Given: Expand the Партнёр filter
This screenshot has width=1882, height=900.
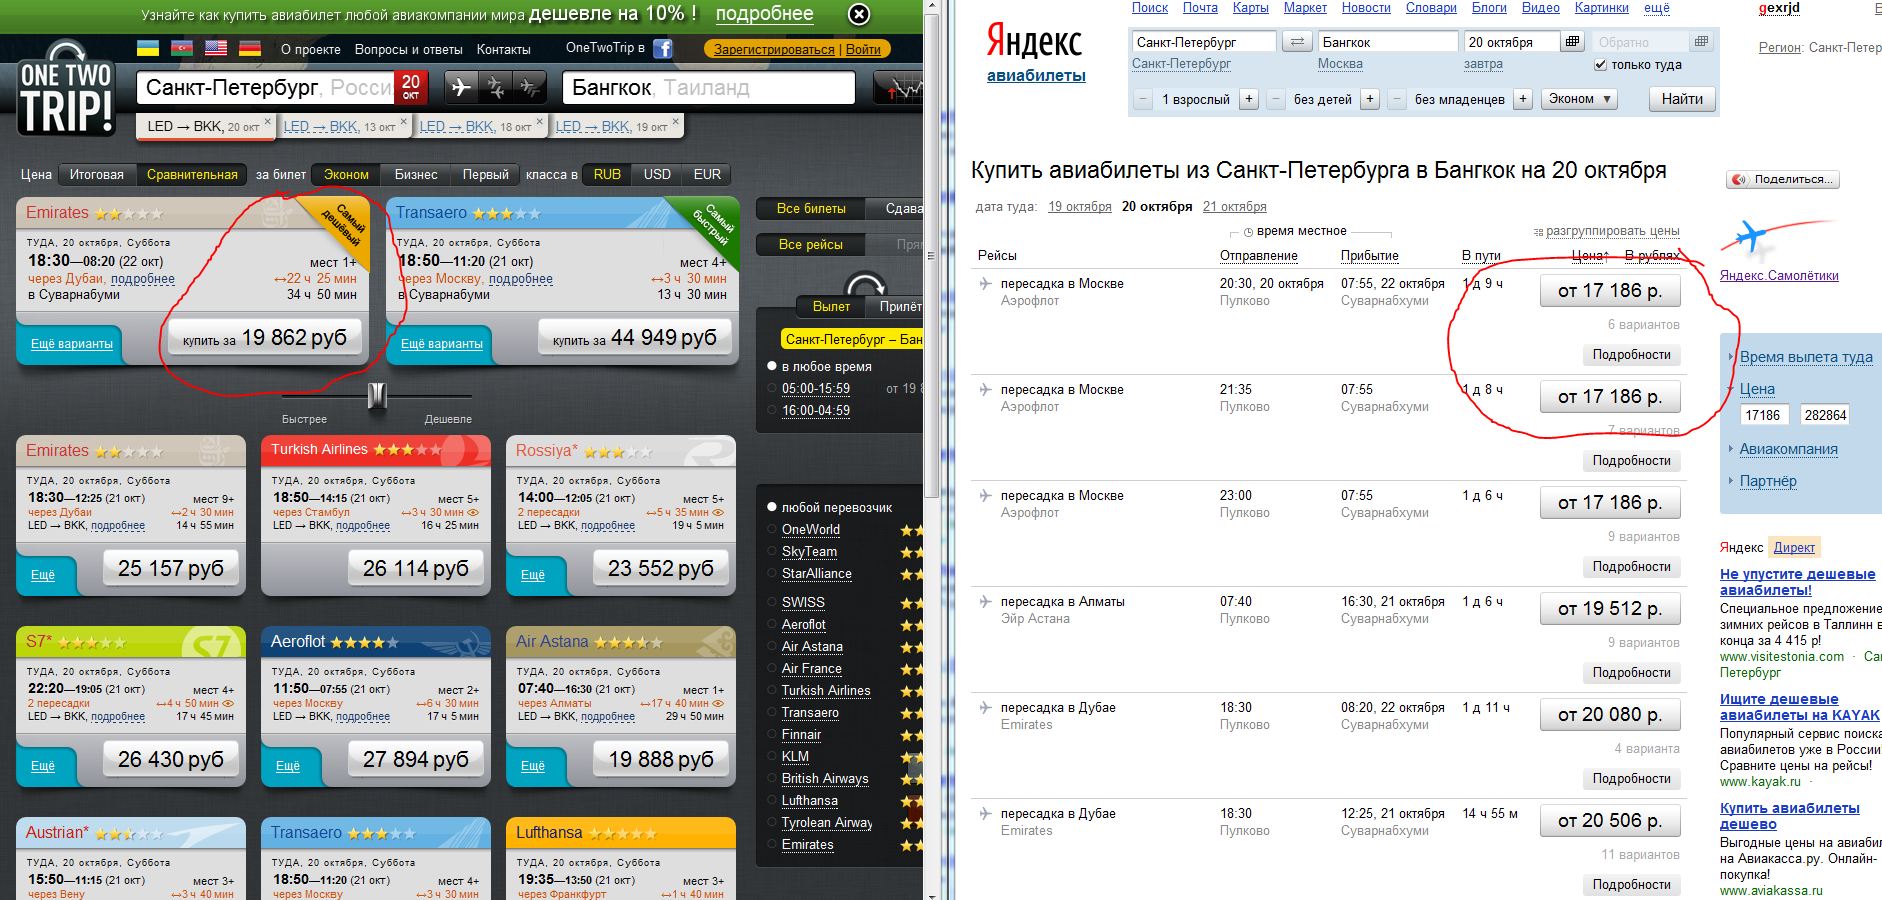Looking at the screenshot, I should 1768,481.
